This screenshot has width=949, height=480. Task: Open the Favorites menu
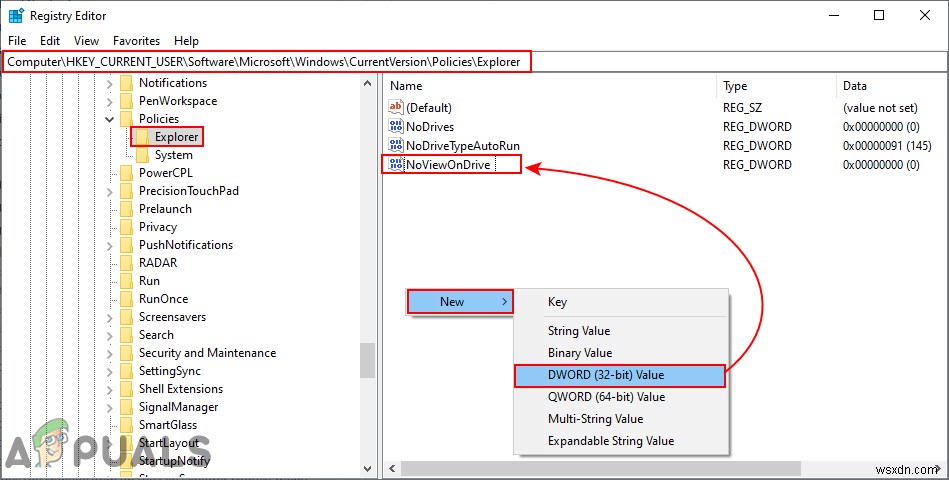137,41
